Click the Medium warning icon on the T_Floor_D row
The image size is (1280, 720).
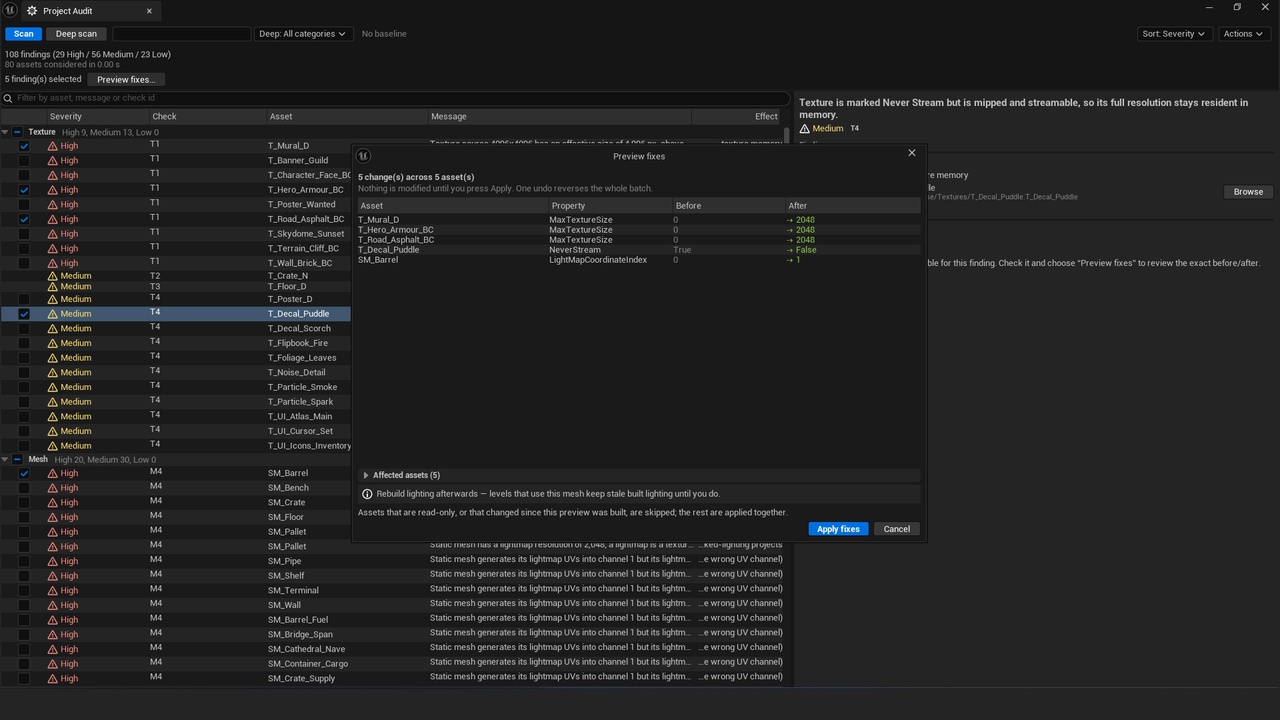pos(53,287)
